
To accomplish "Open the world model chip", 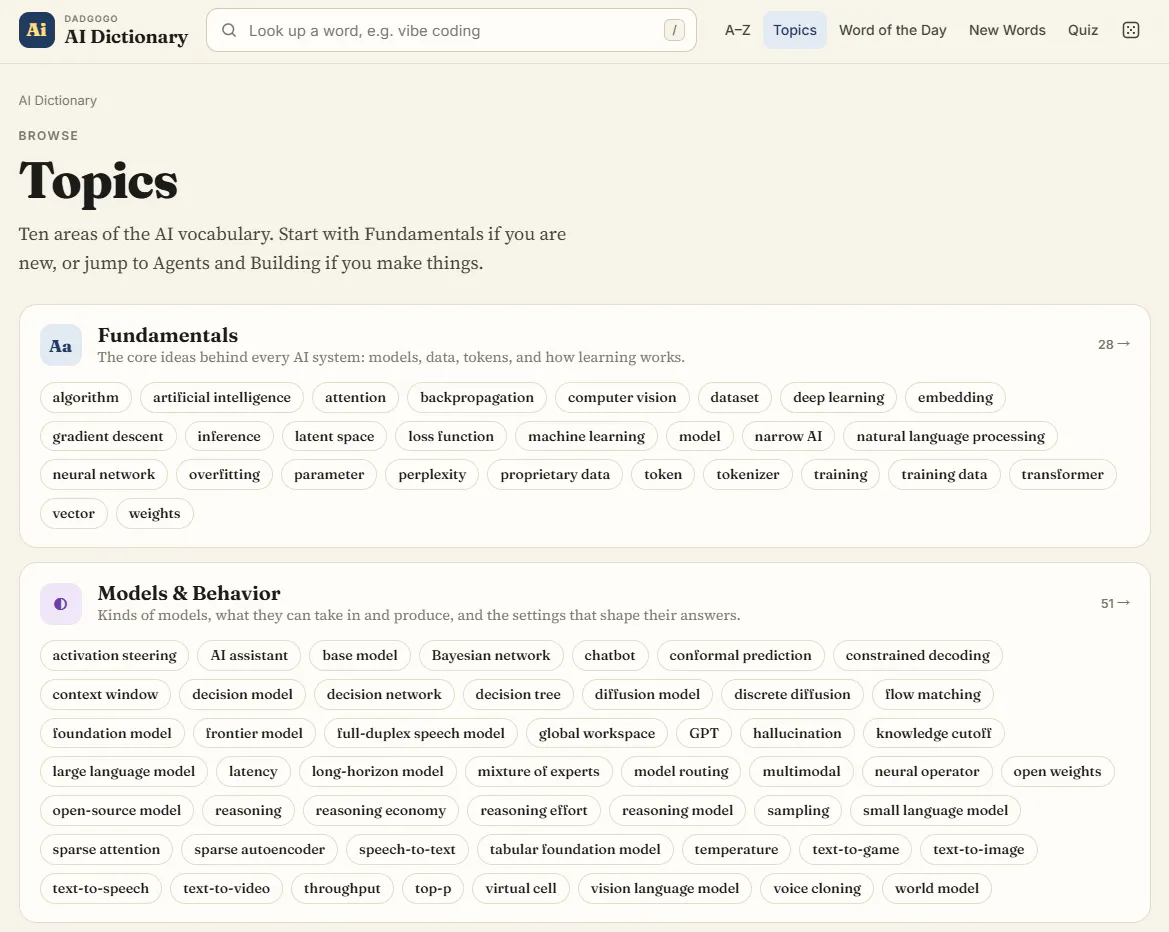I will (937, 888).
